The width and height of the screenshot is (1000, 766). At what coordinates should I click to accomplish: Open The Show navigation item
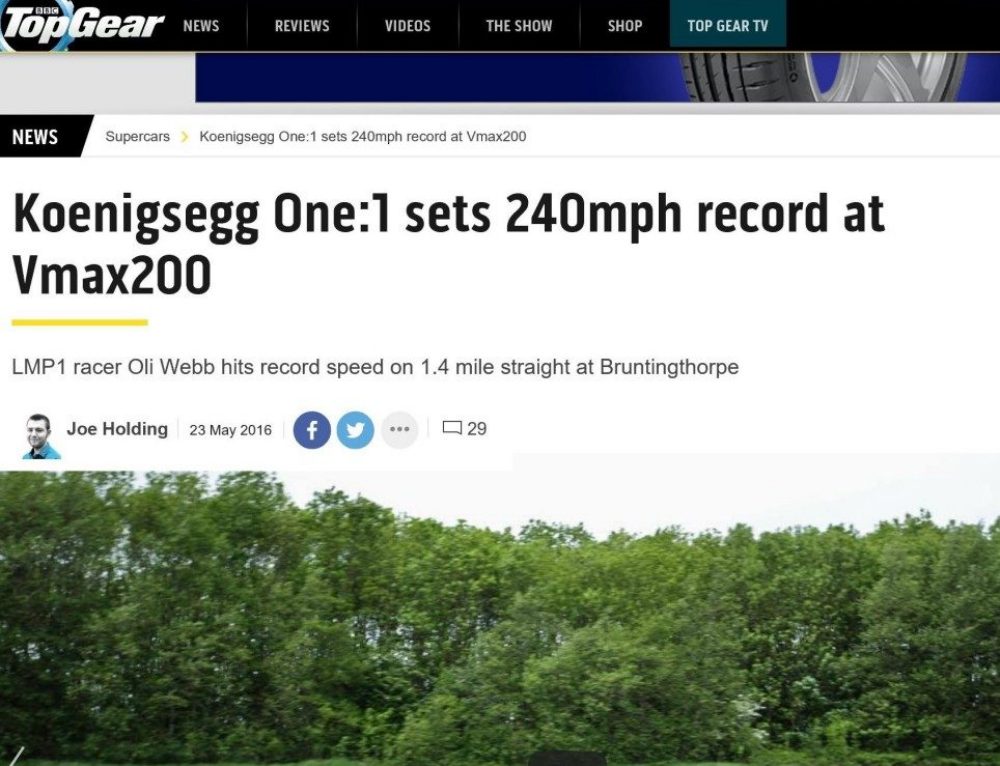tap(519, 26)
